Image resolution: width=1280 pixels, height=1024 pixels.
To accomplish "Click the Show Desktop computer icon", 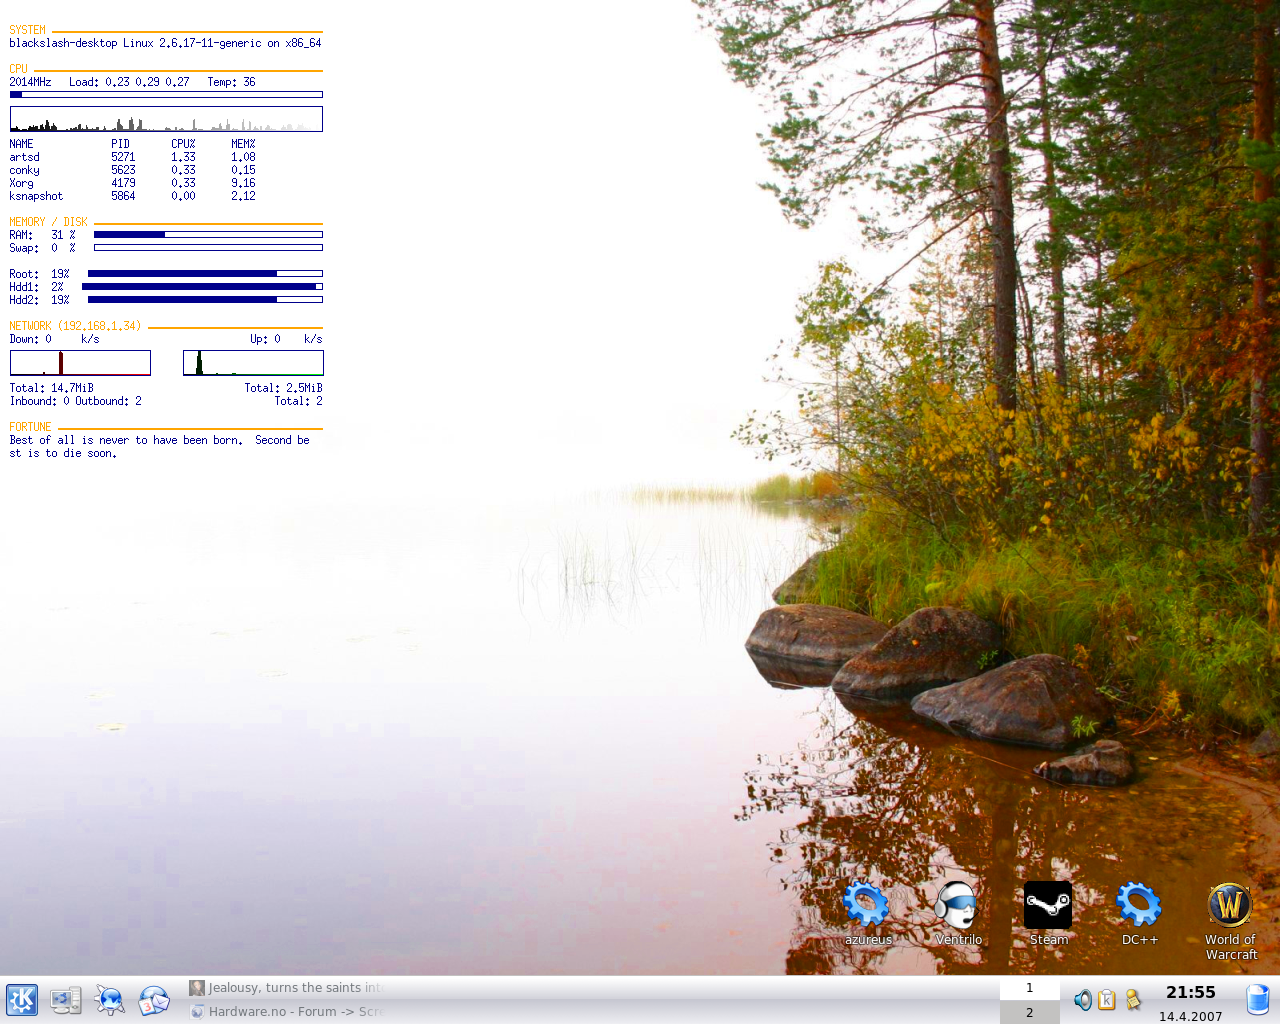I will tap(66, 1000).
